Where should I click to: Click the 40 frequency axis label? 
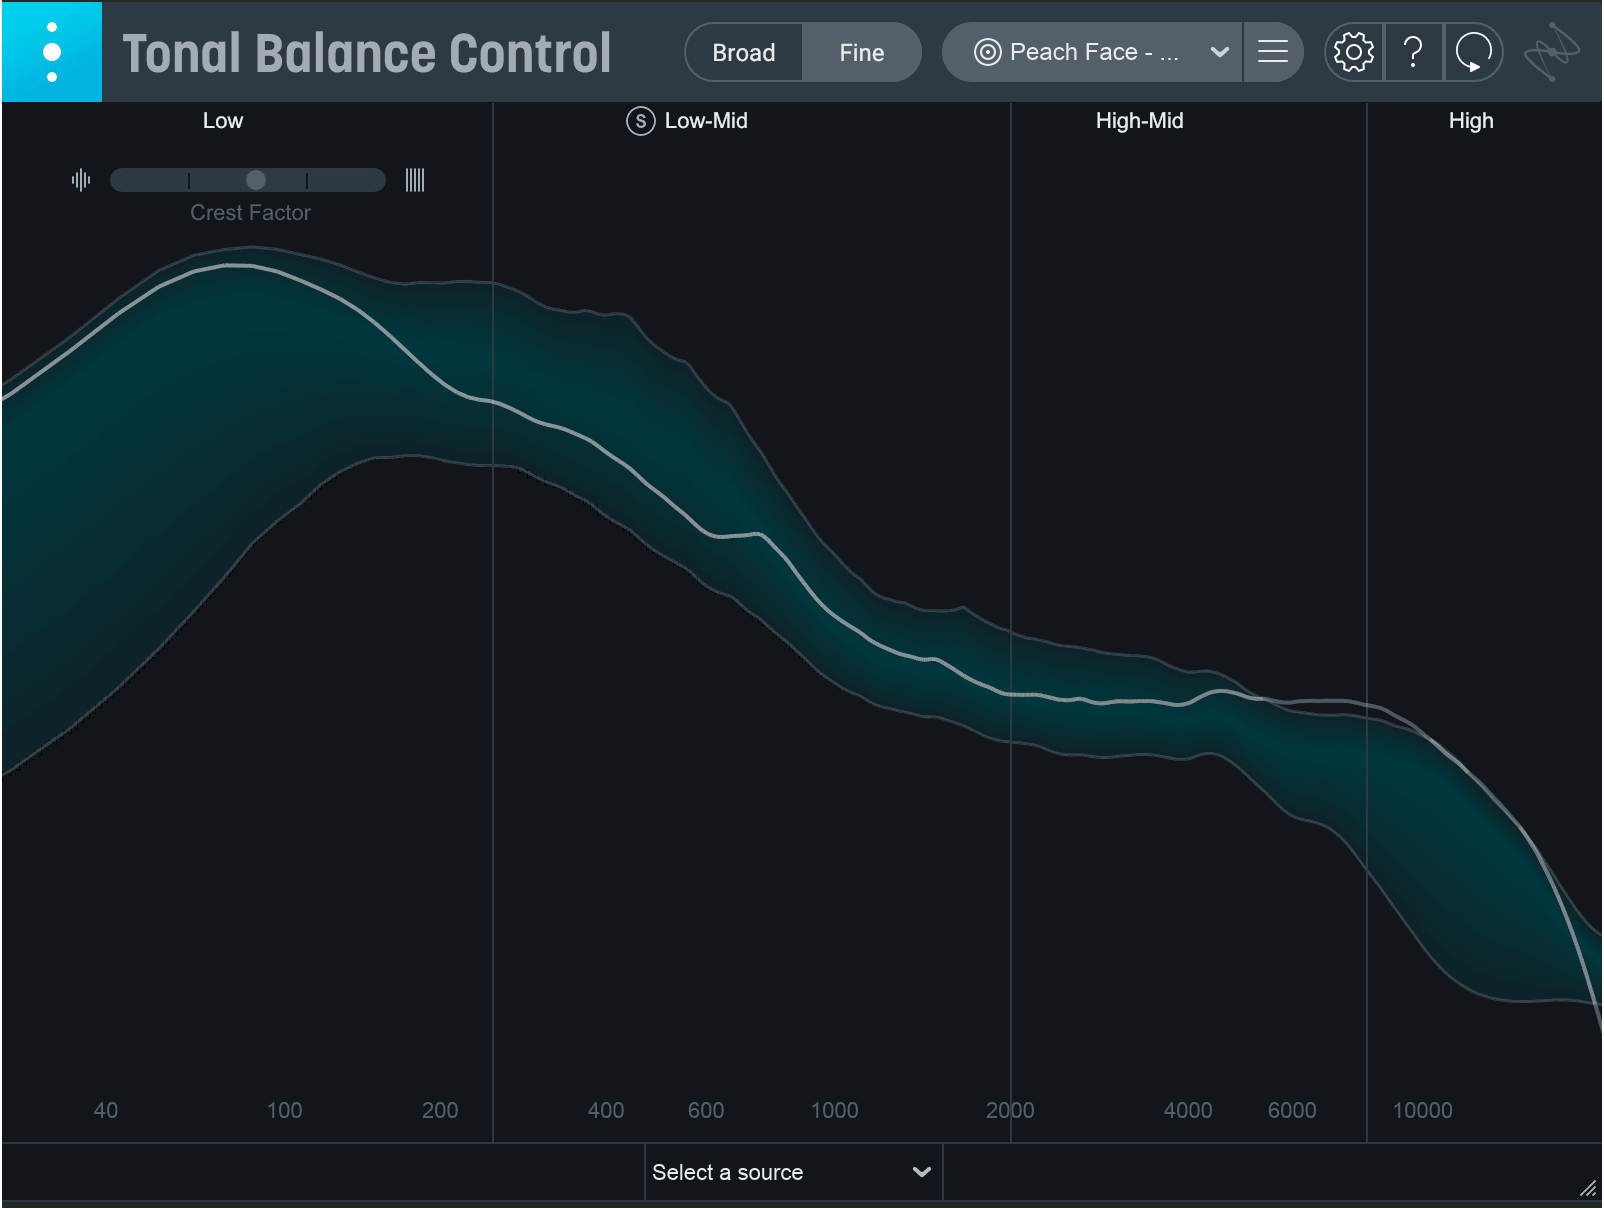point(106,1110)
